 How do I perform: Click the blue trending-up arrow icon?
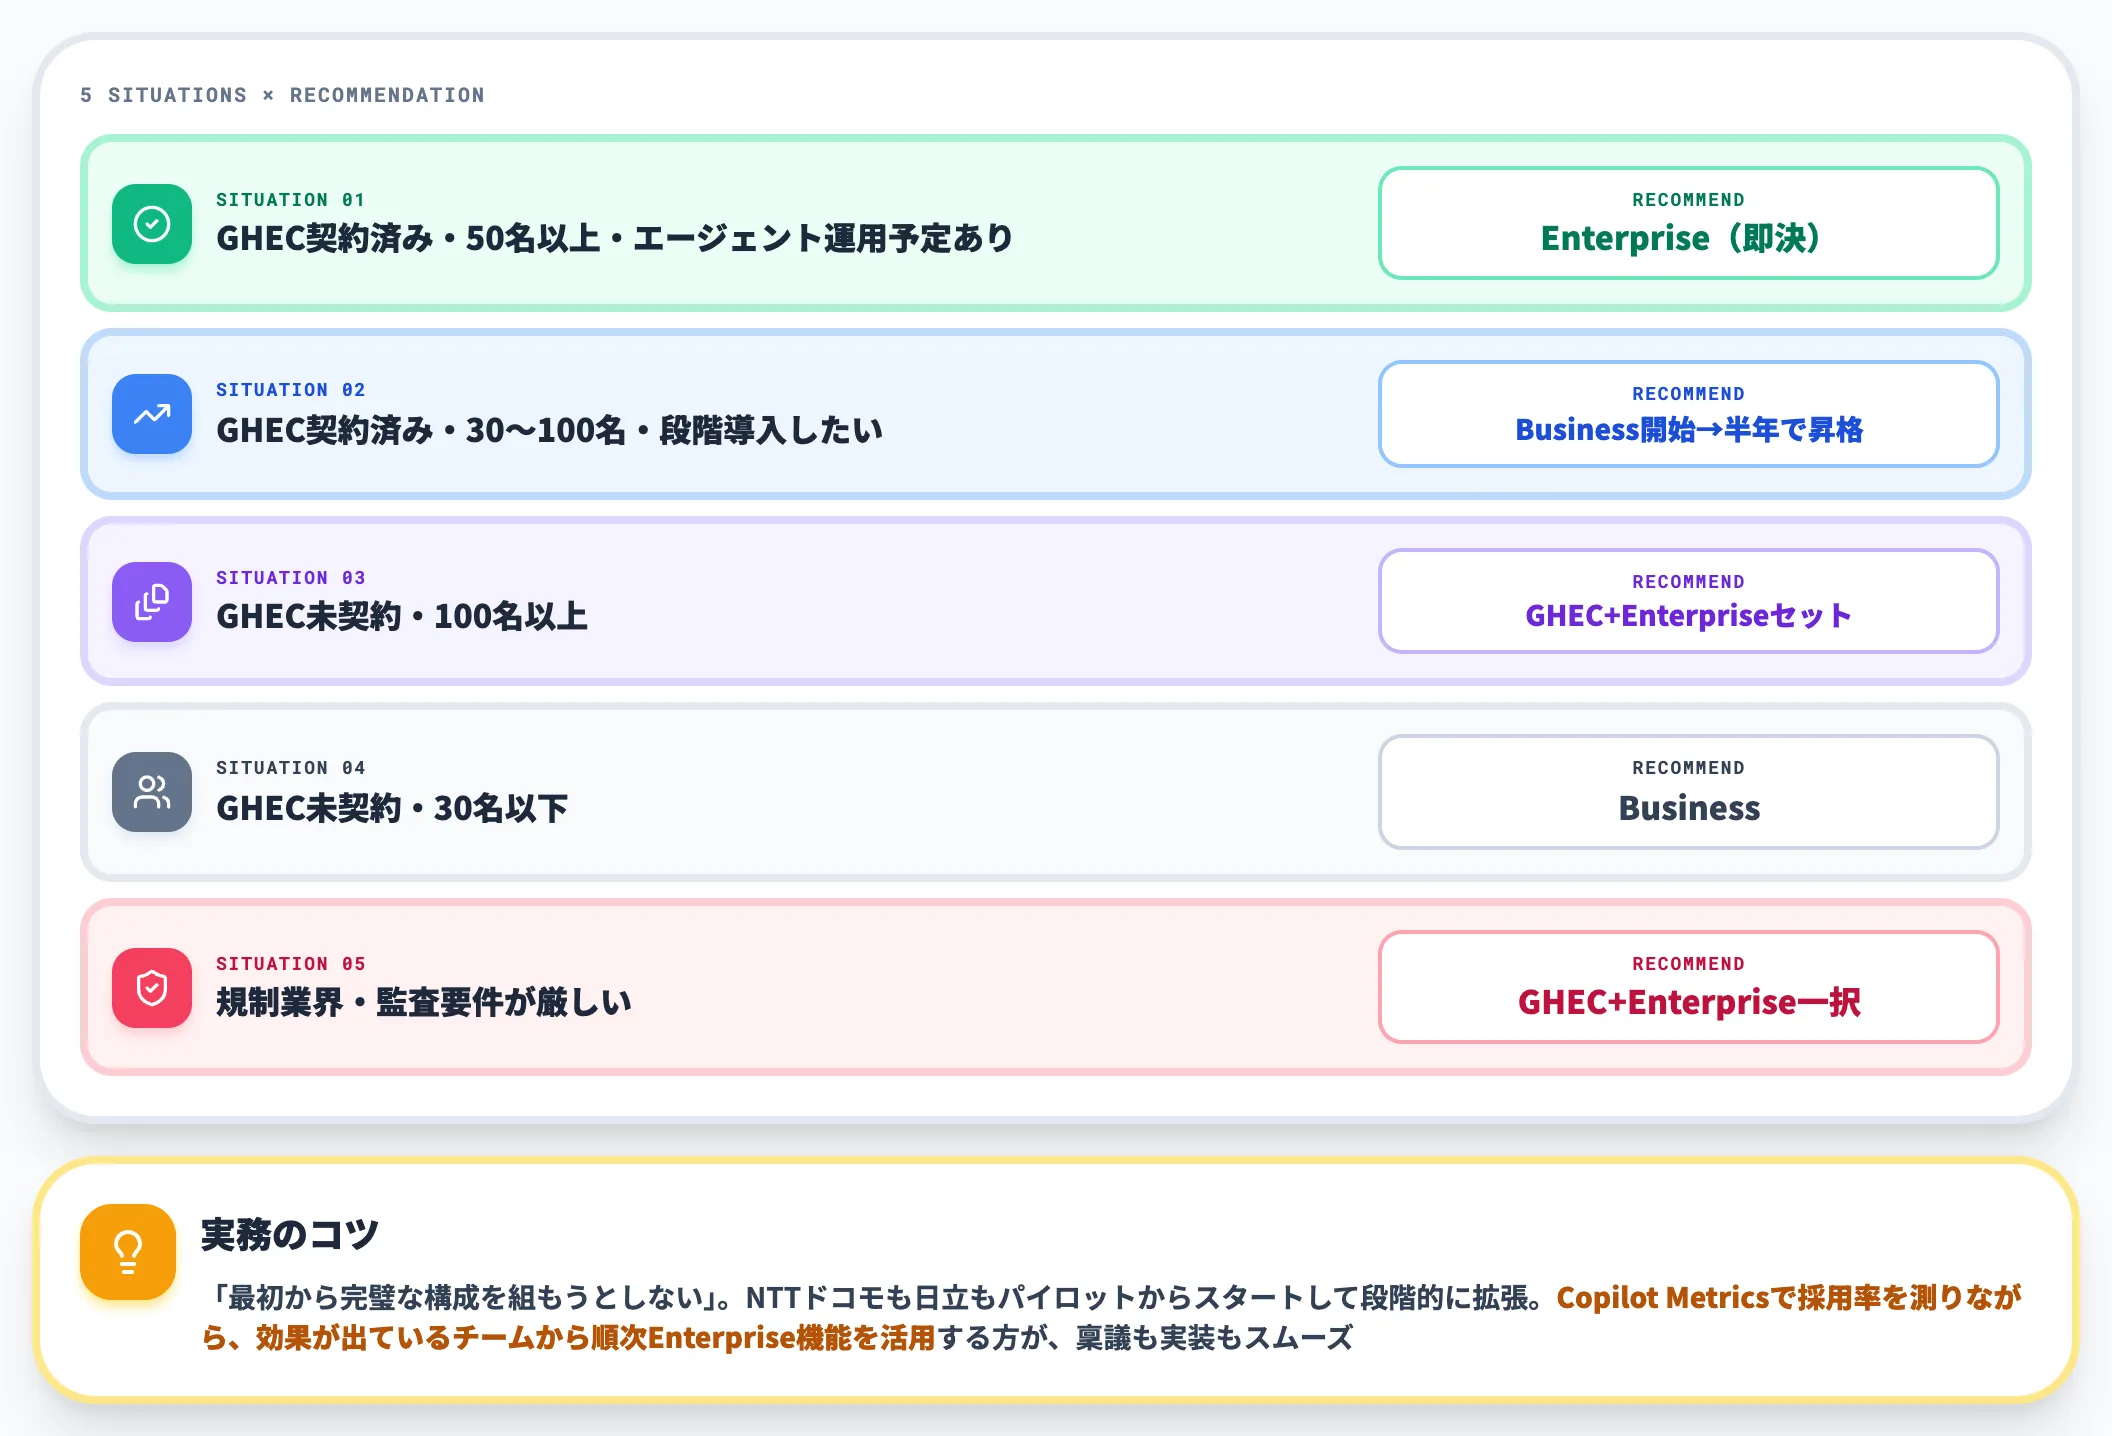pos(152,414)
